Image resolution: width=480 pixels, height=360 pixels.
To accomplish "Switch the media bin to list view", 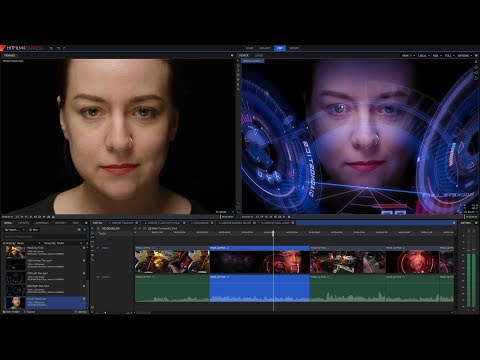I will pos(79,230).
